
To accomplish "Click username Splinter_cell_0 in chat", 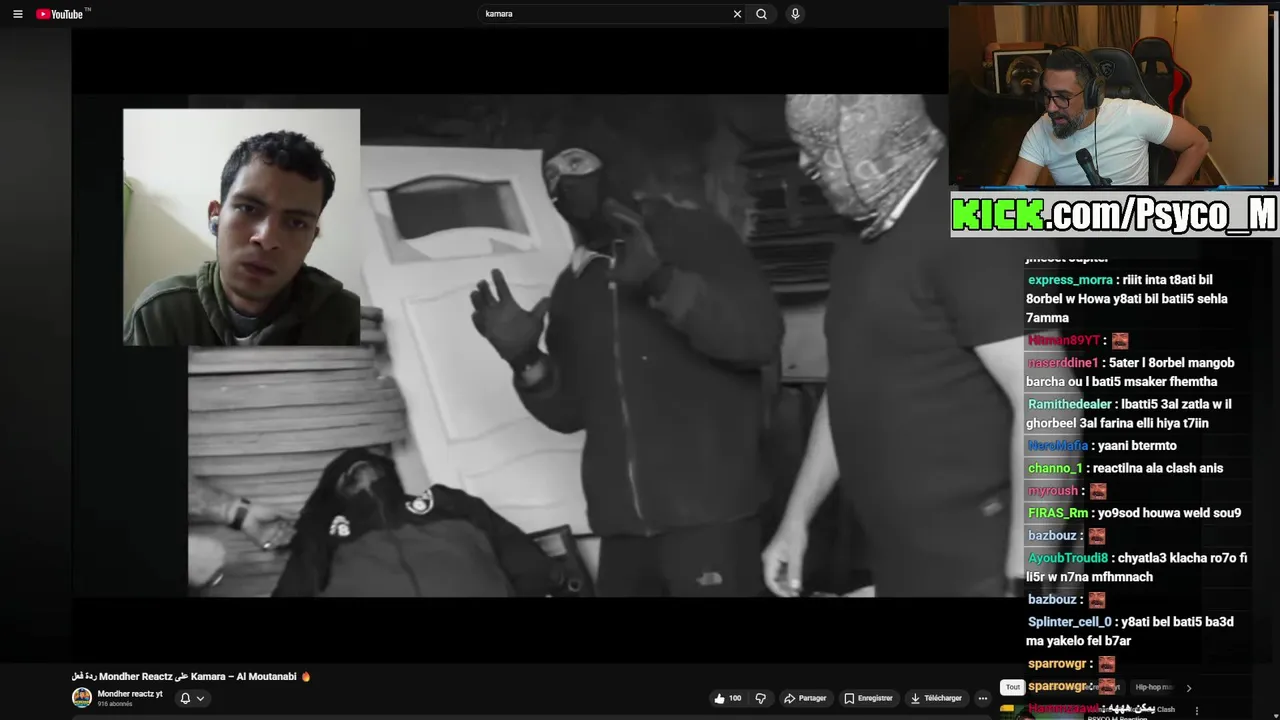I will [1069, 622].
